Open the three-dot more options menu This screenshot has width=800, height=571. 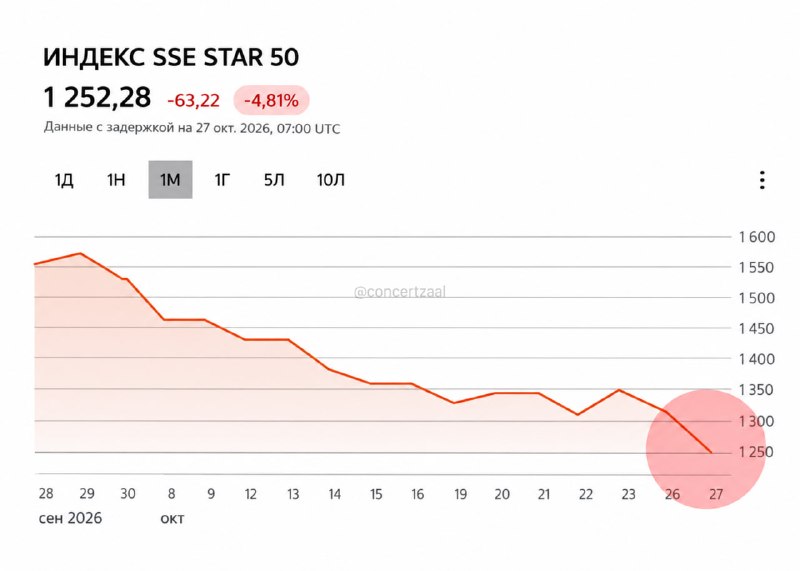[762, 180]
